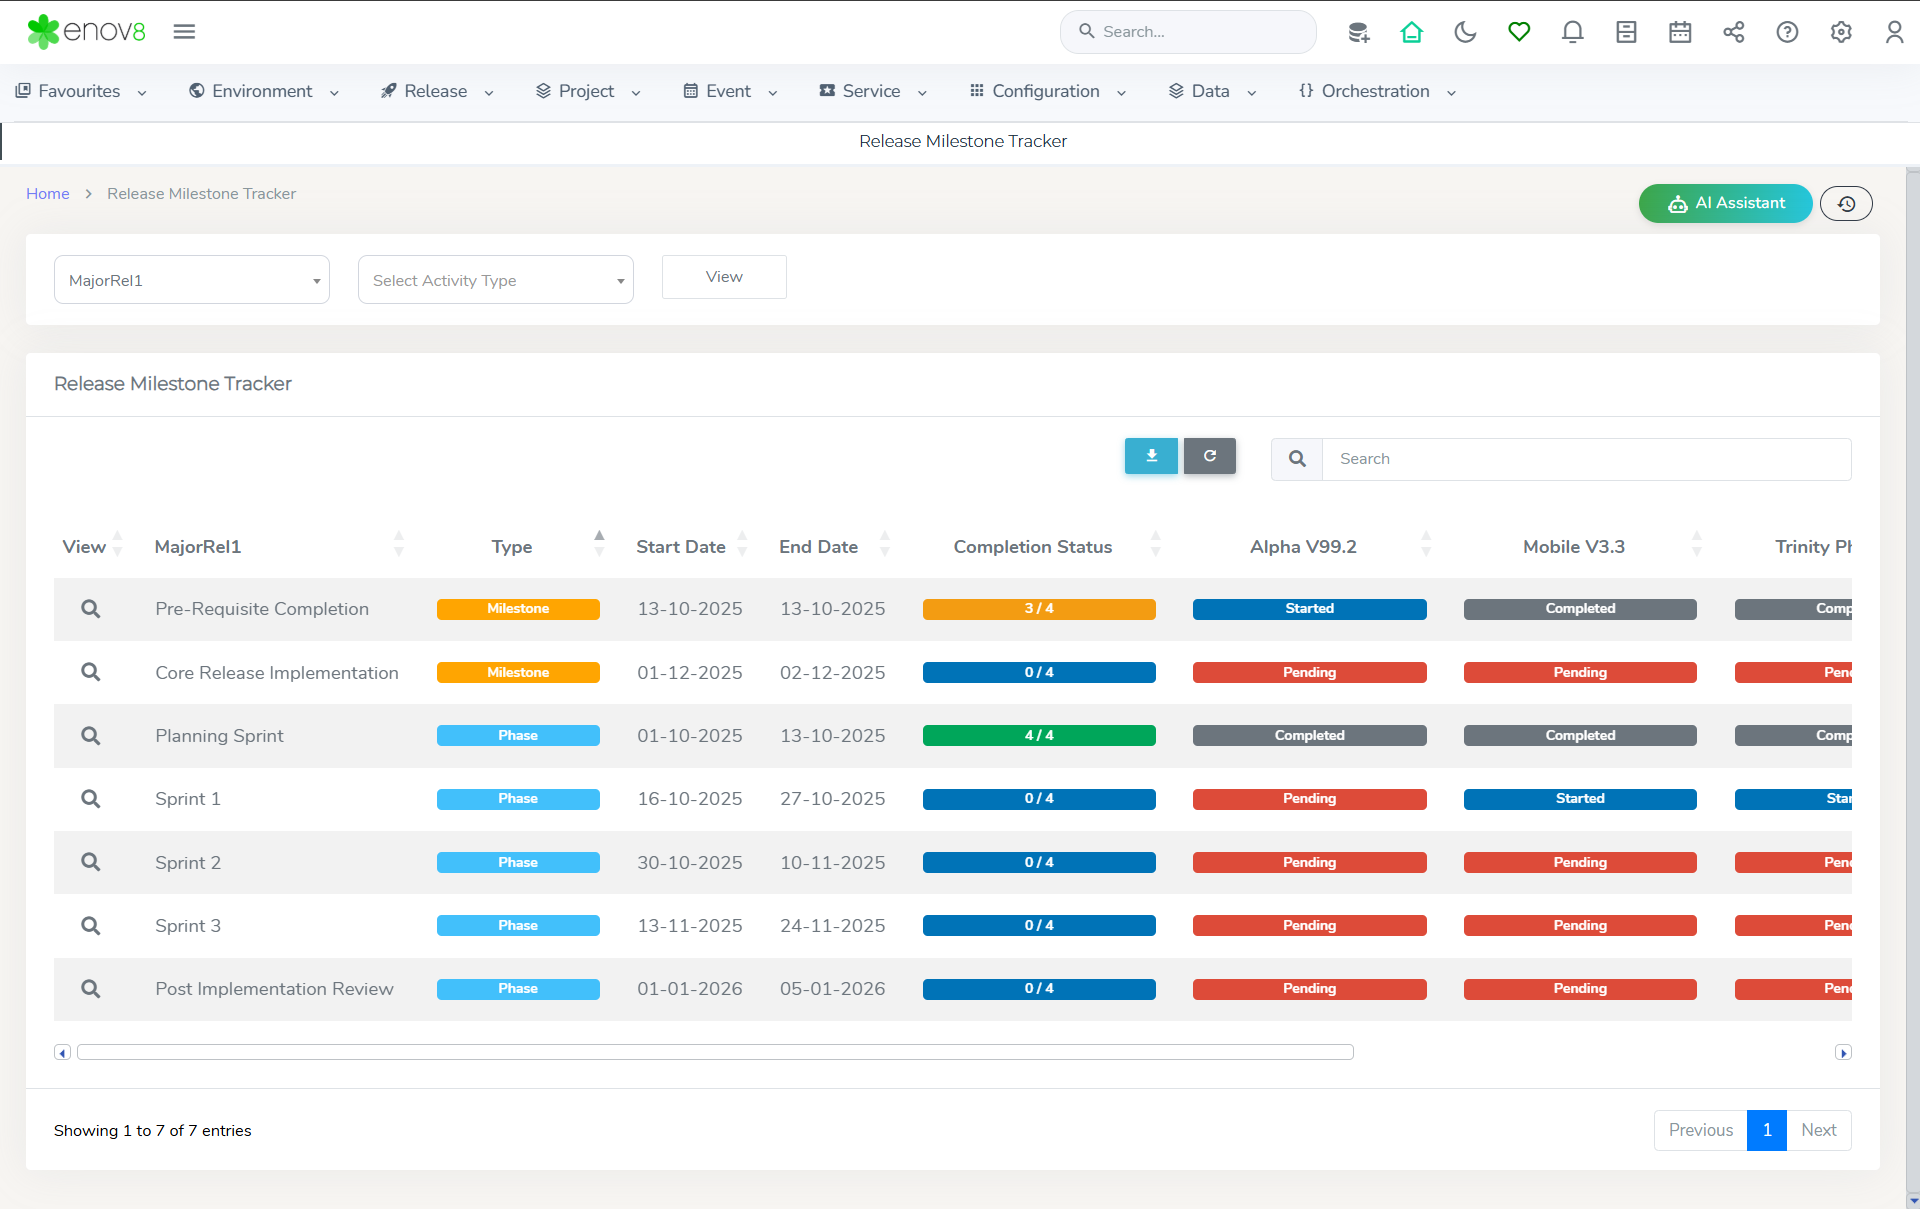The height and width of the screenshot is (1209, 1920).
Task: Open Select Activity Type dropdown
Action: coord(496,280)
